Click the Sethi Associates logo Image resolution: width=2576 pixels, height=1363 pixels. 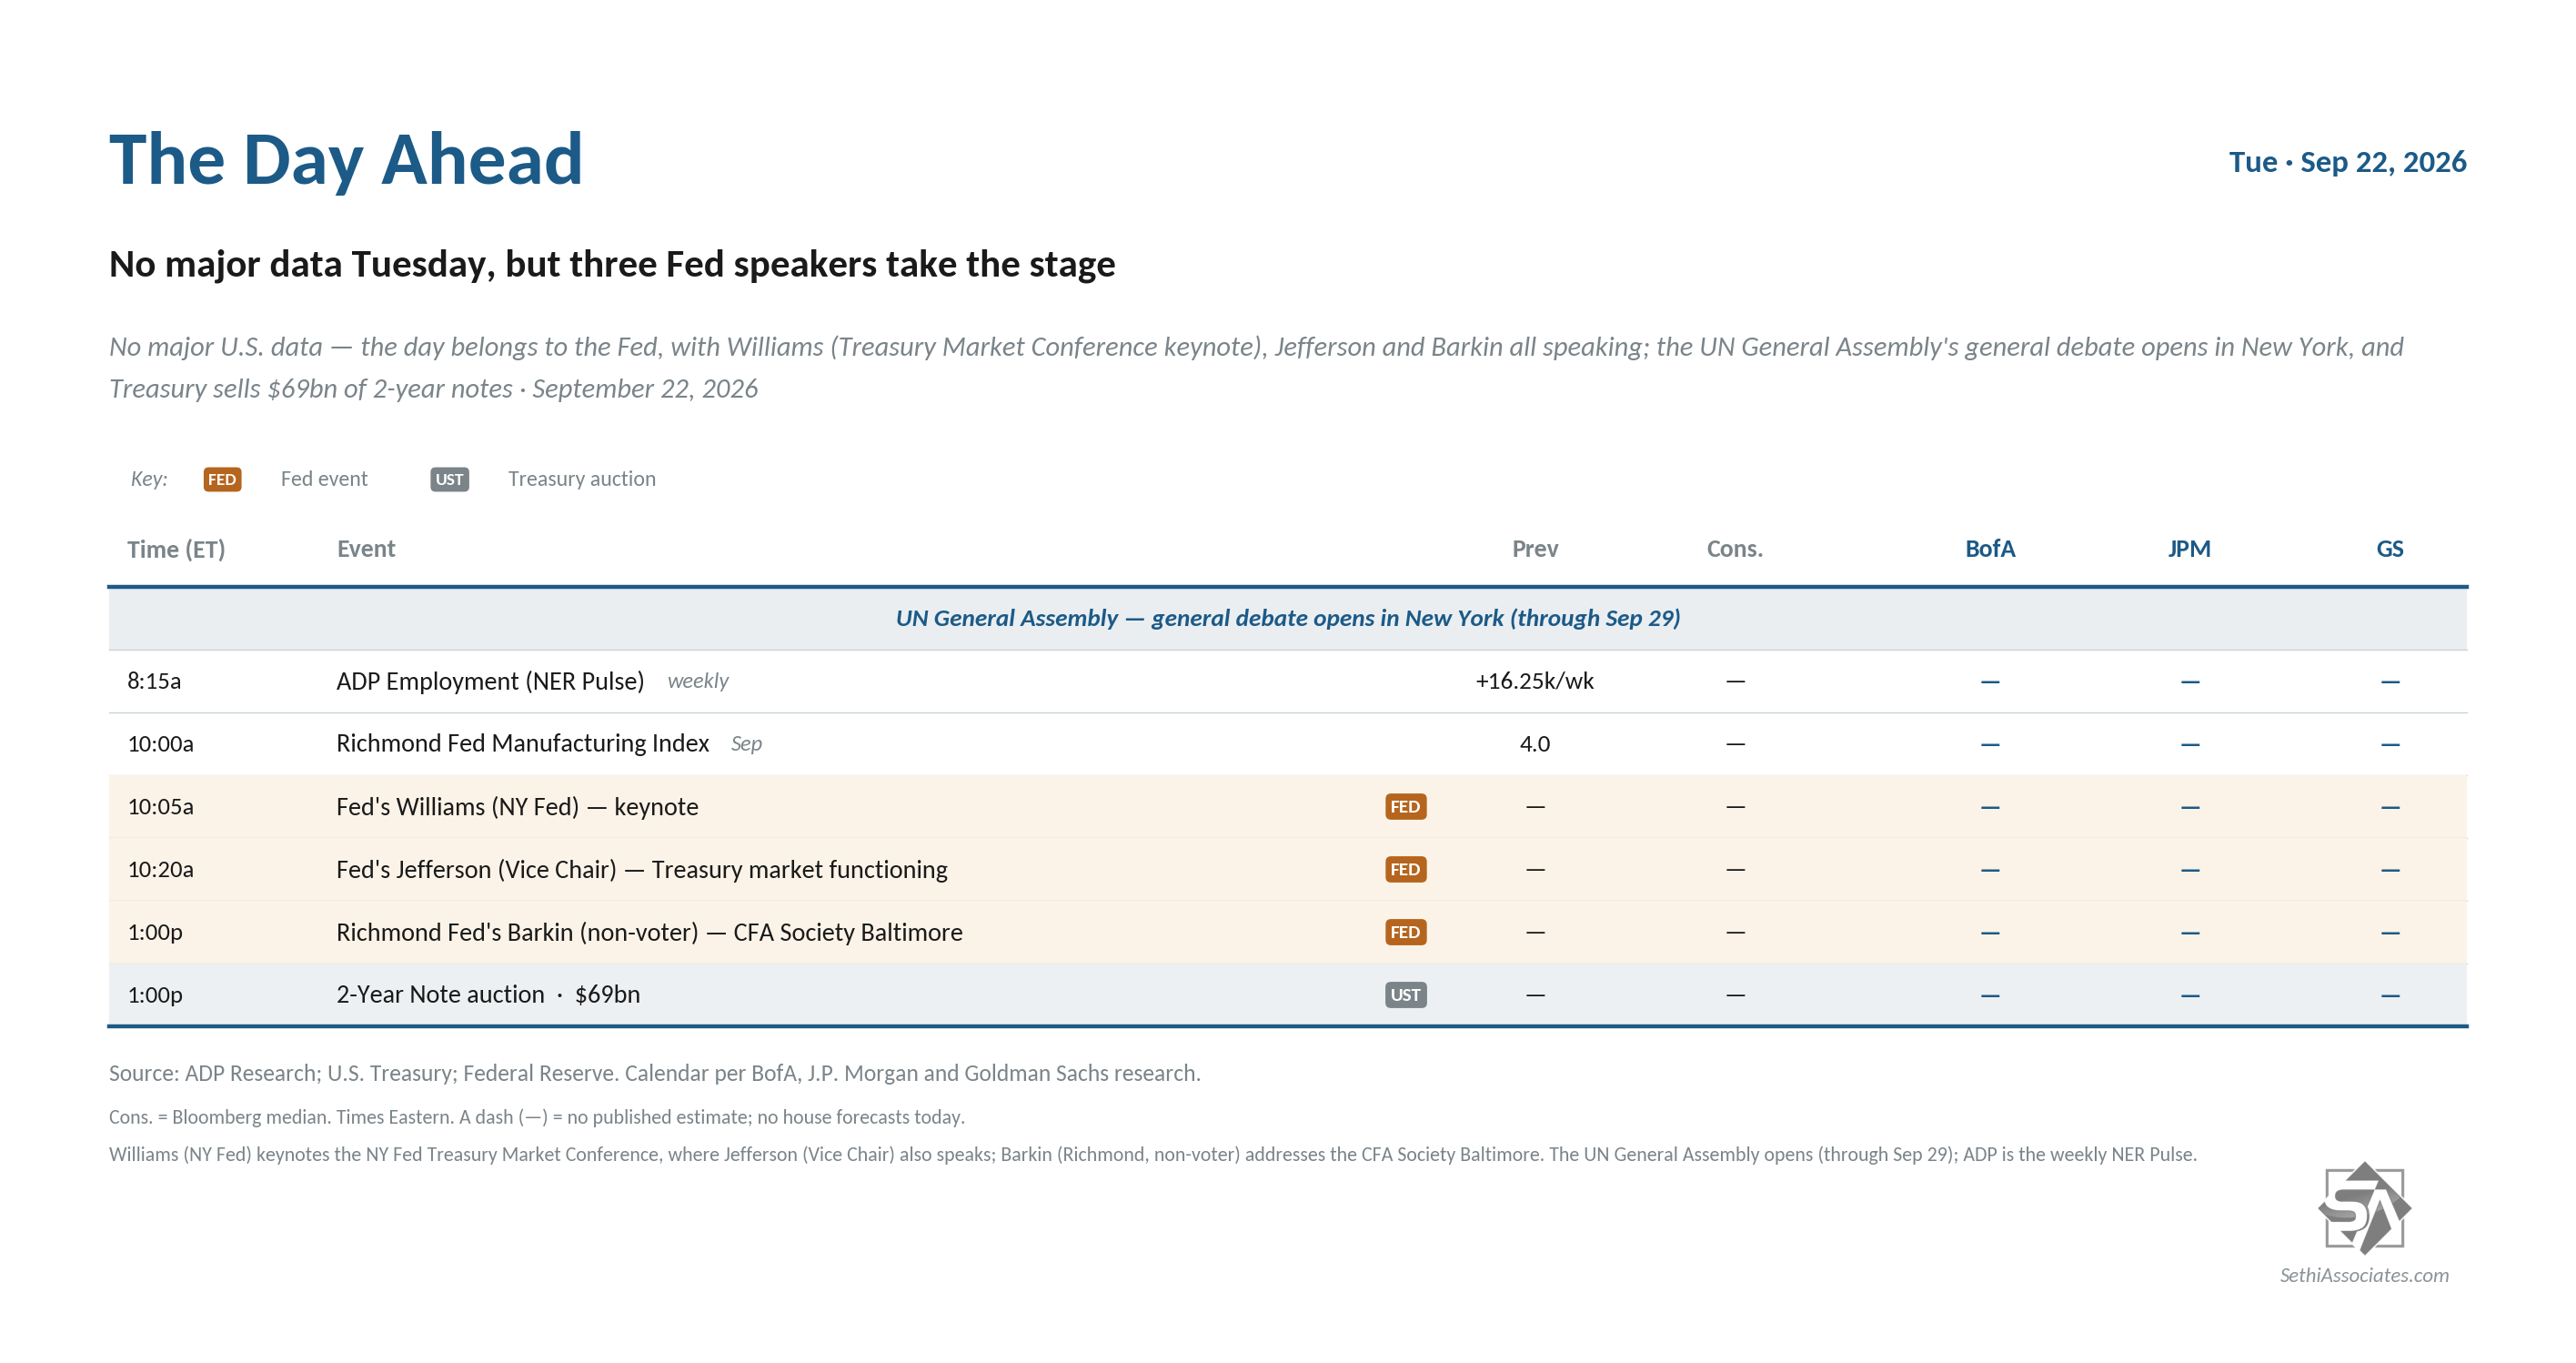[x=2364, y=1208]
